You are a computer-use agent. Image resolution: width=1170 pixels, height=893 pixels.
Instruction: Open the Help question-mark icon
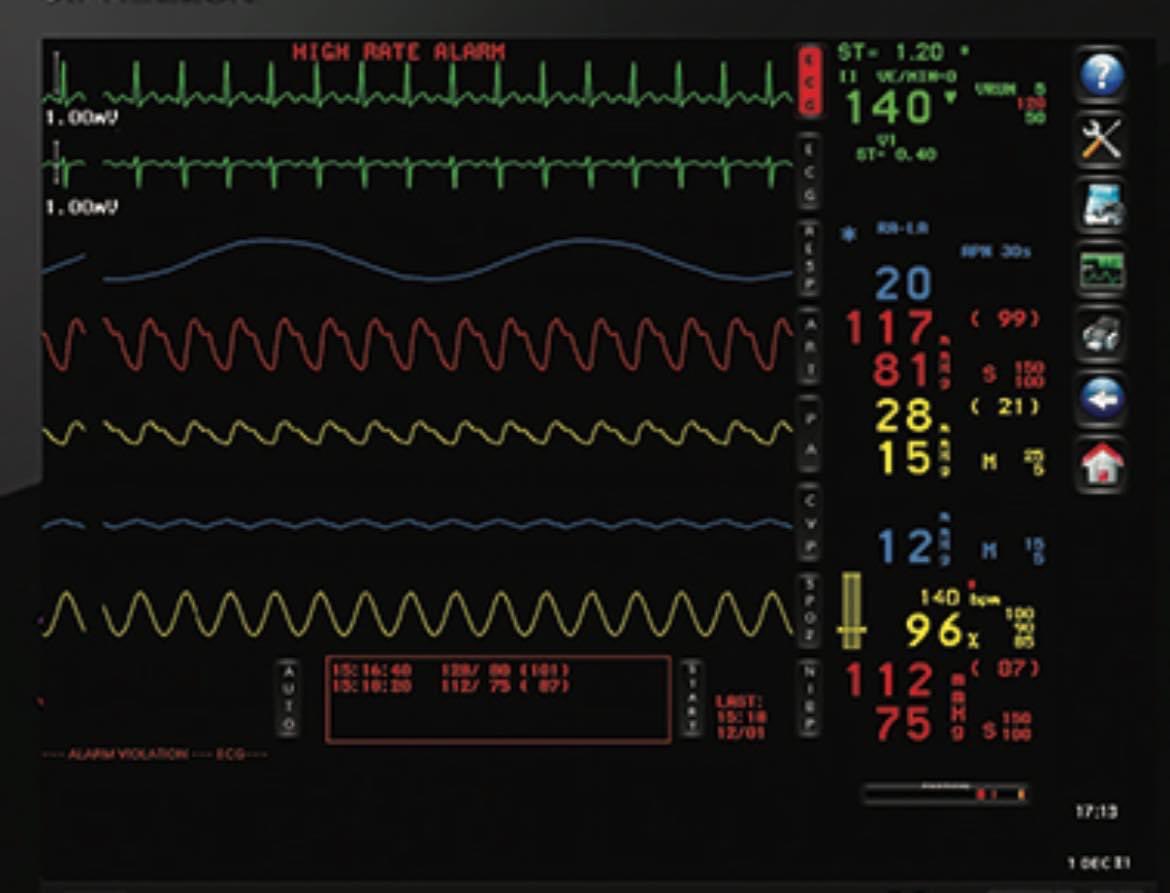1101,75
